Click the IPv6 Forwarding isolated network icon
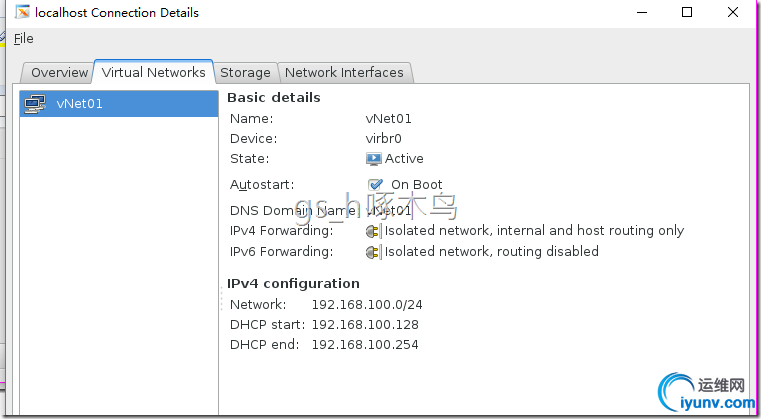761x419 pixels. coord(374,252)
